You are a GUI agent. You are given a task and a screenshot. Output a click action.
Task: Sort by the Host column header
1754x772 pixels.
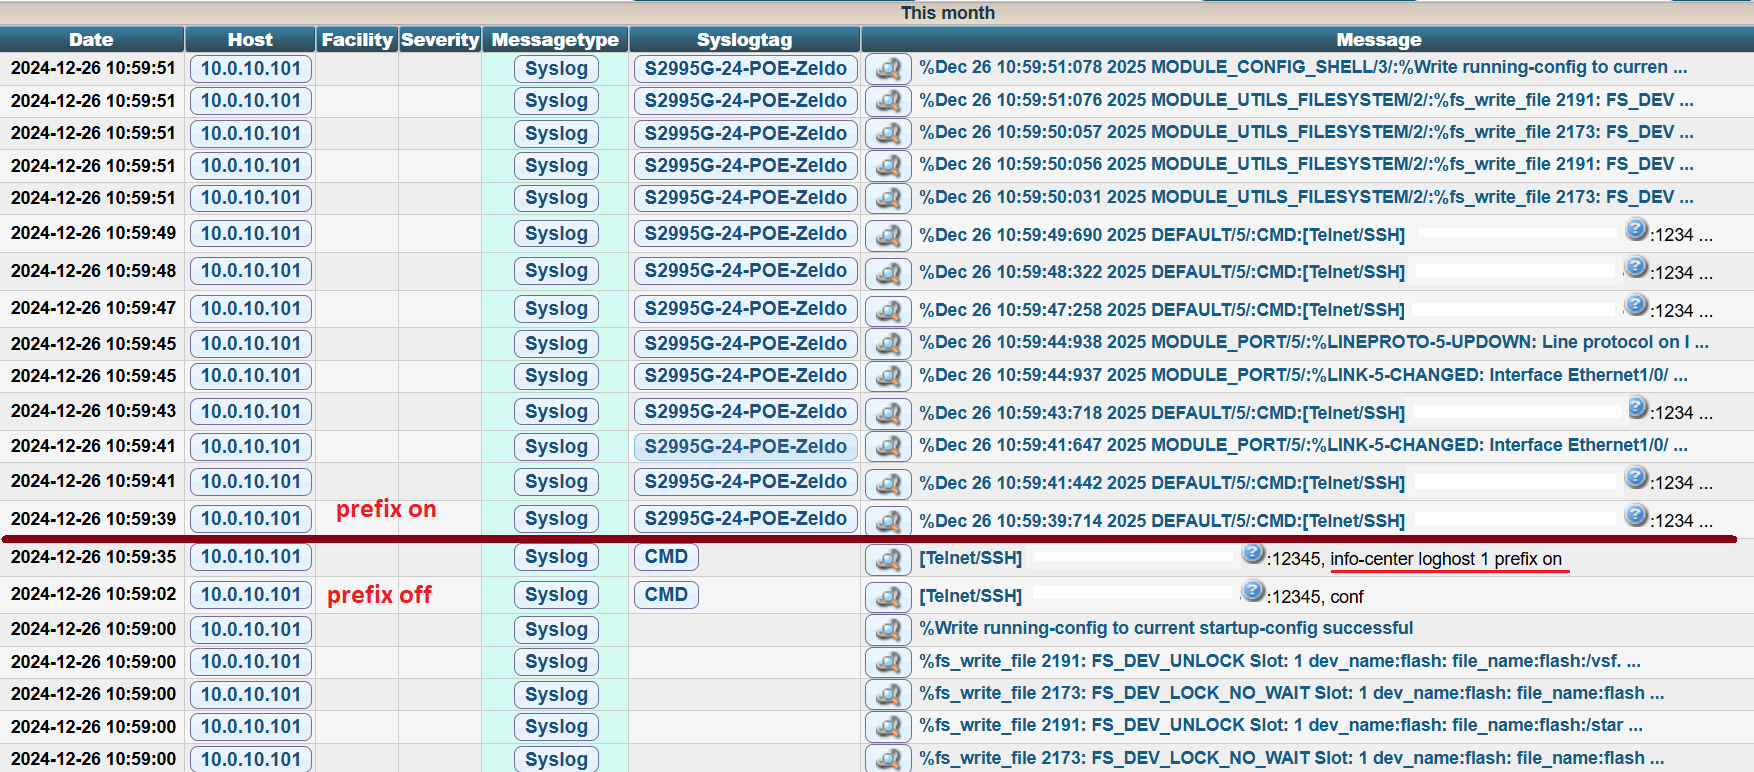[x=250, y=40]
